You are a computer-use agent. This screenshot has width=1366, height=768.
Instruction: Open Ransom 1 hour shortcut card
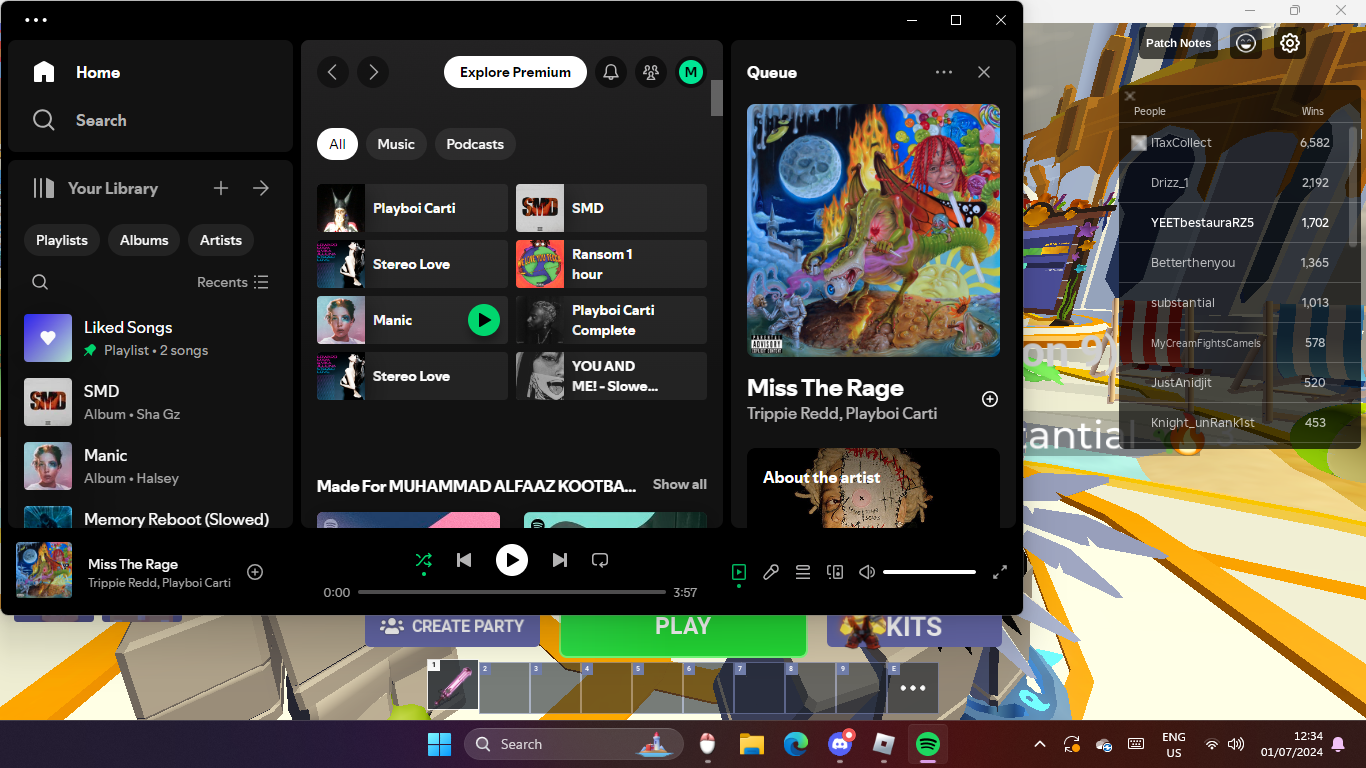(611, 264)
